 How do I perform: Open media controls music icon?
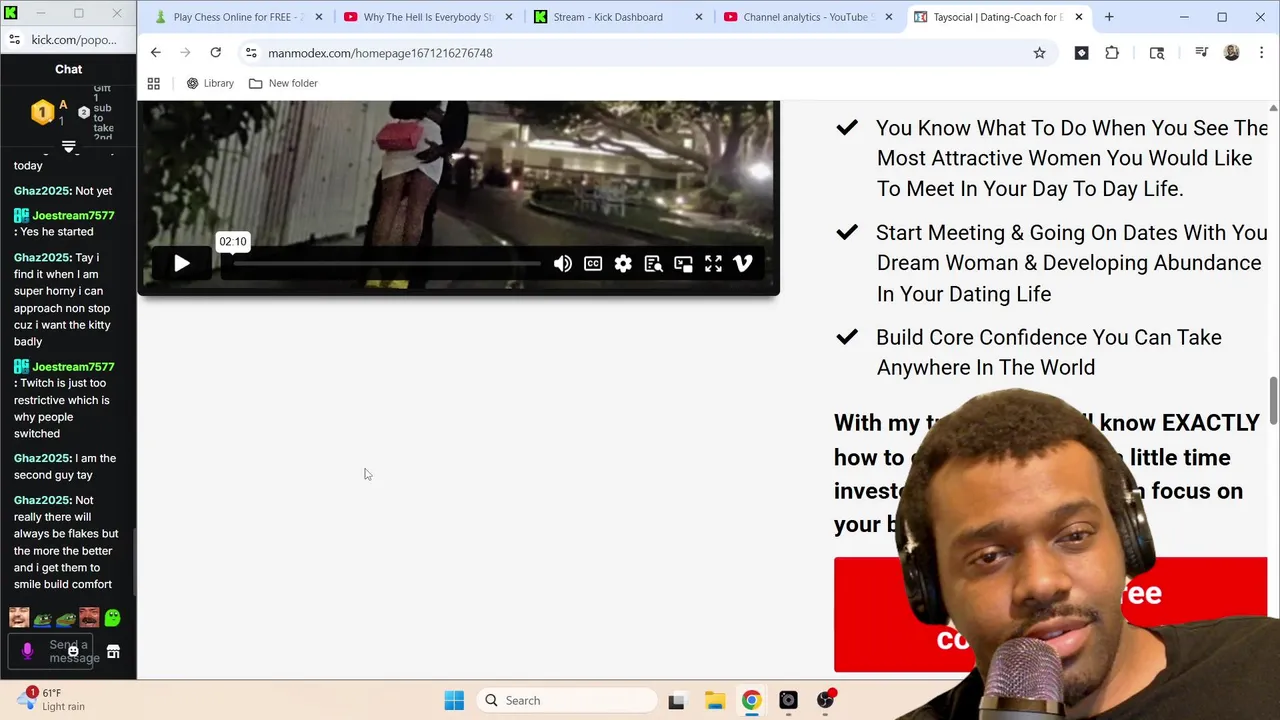point(1201,53)
